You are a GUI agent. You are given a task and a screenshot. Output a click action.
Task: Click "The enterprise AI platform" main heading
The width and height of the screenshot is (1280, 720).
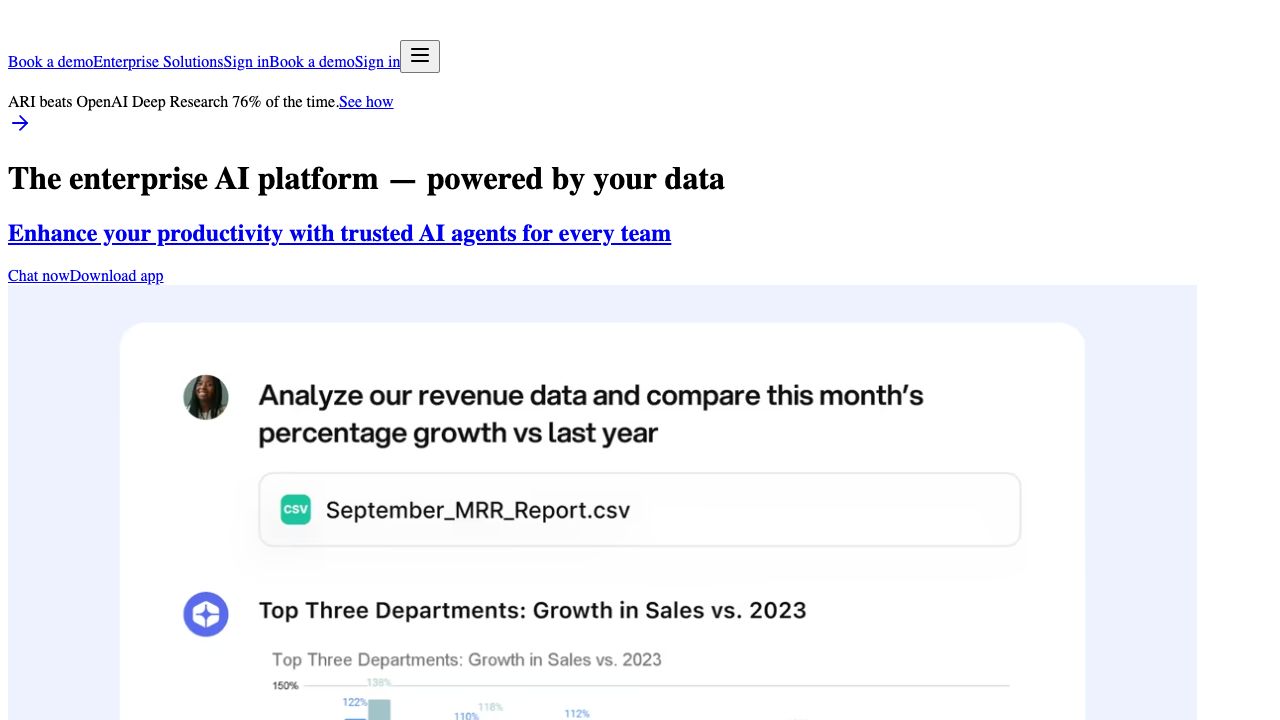366,179
